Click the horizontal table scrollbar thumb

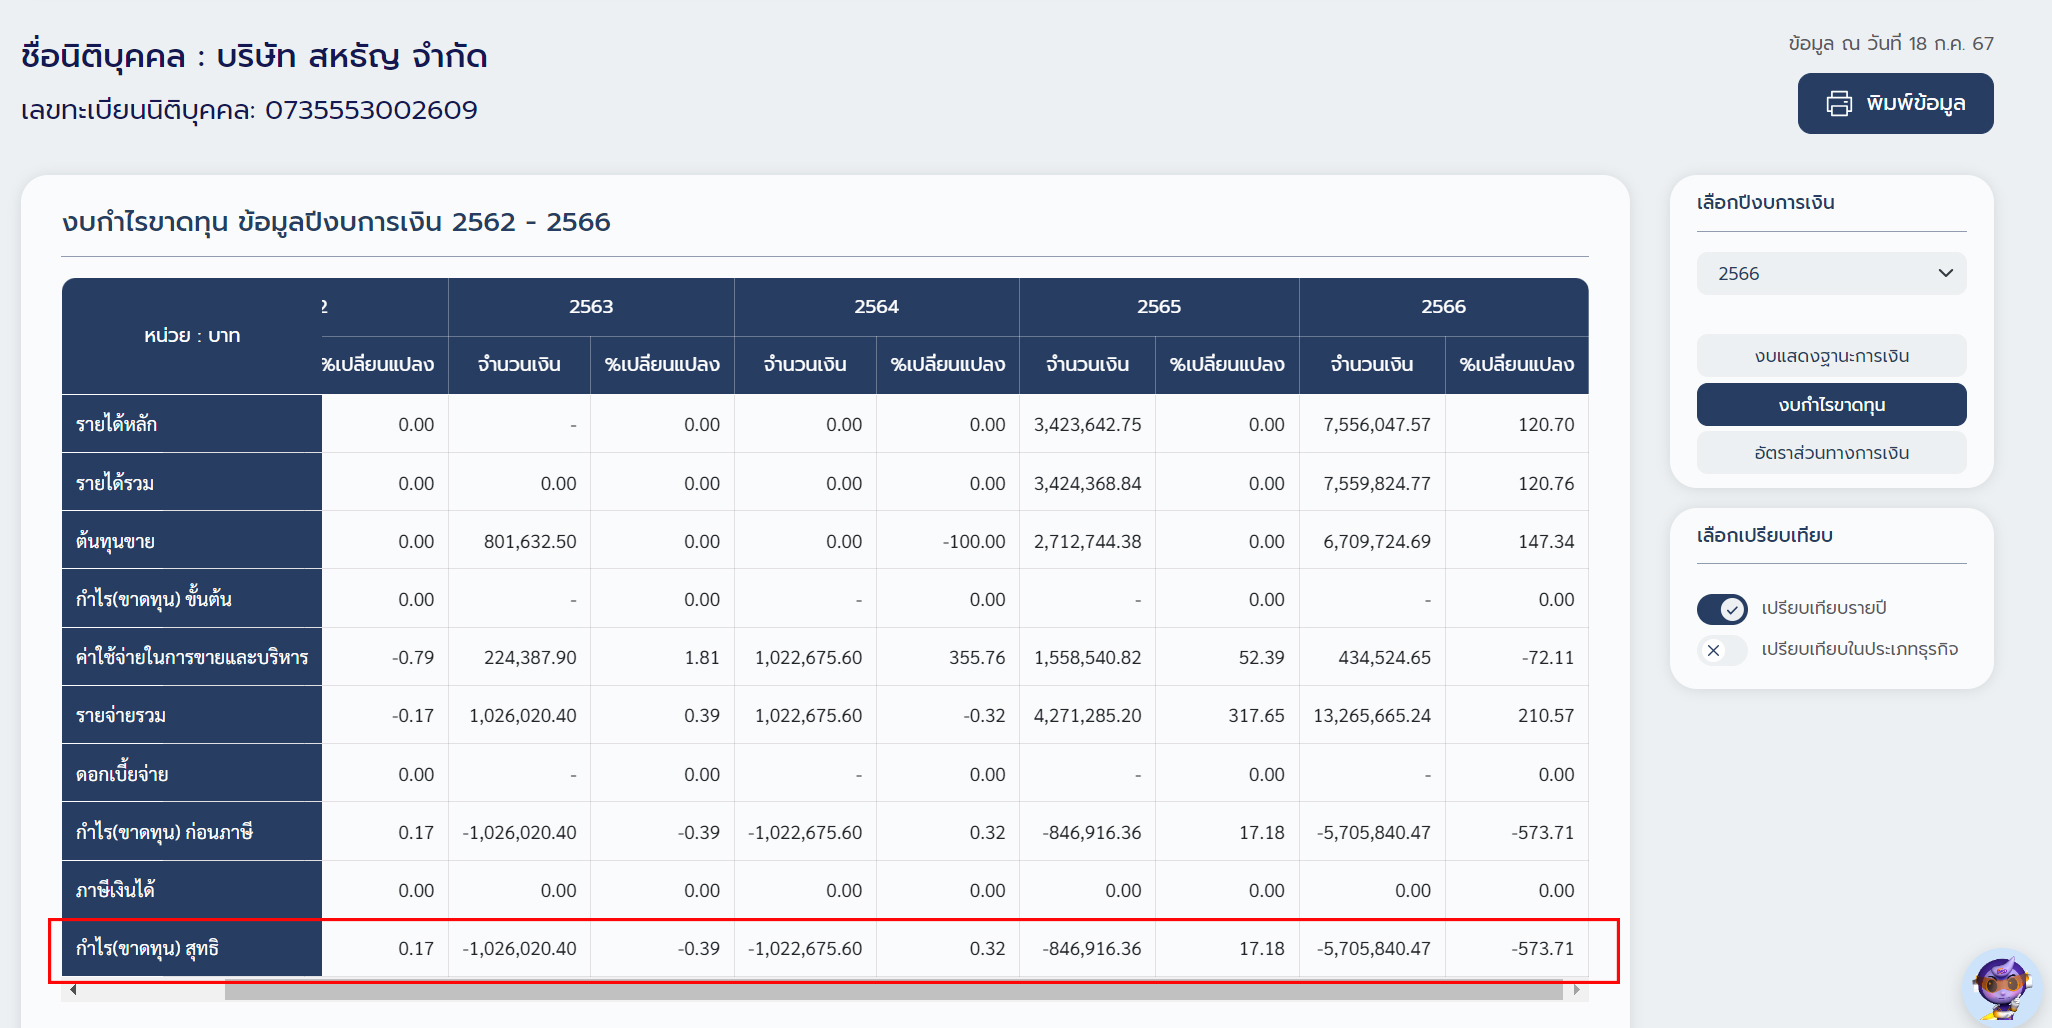(892, 990)
